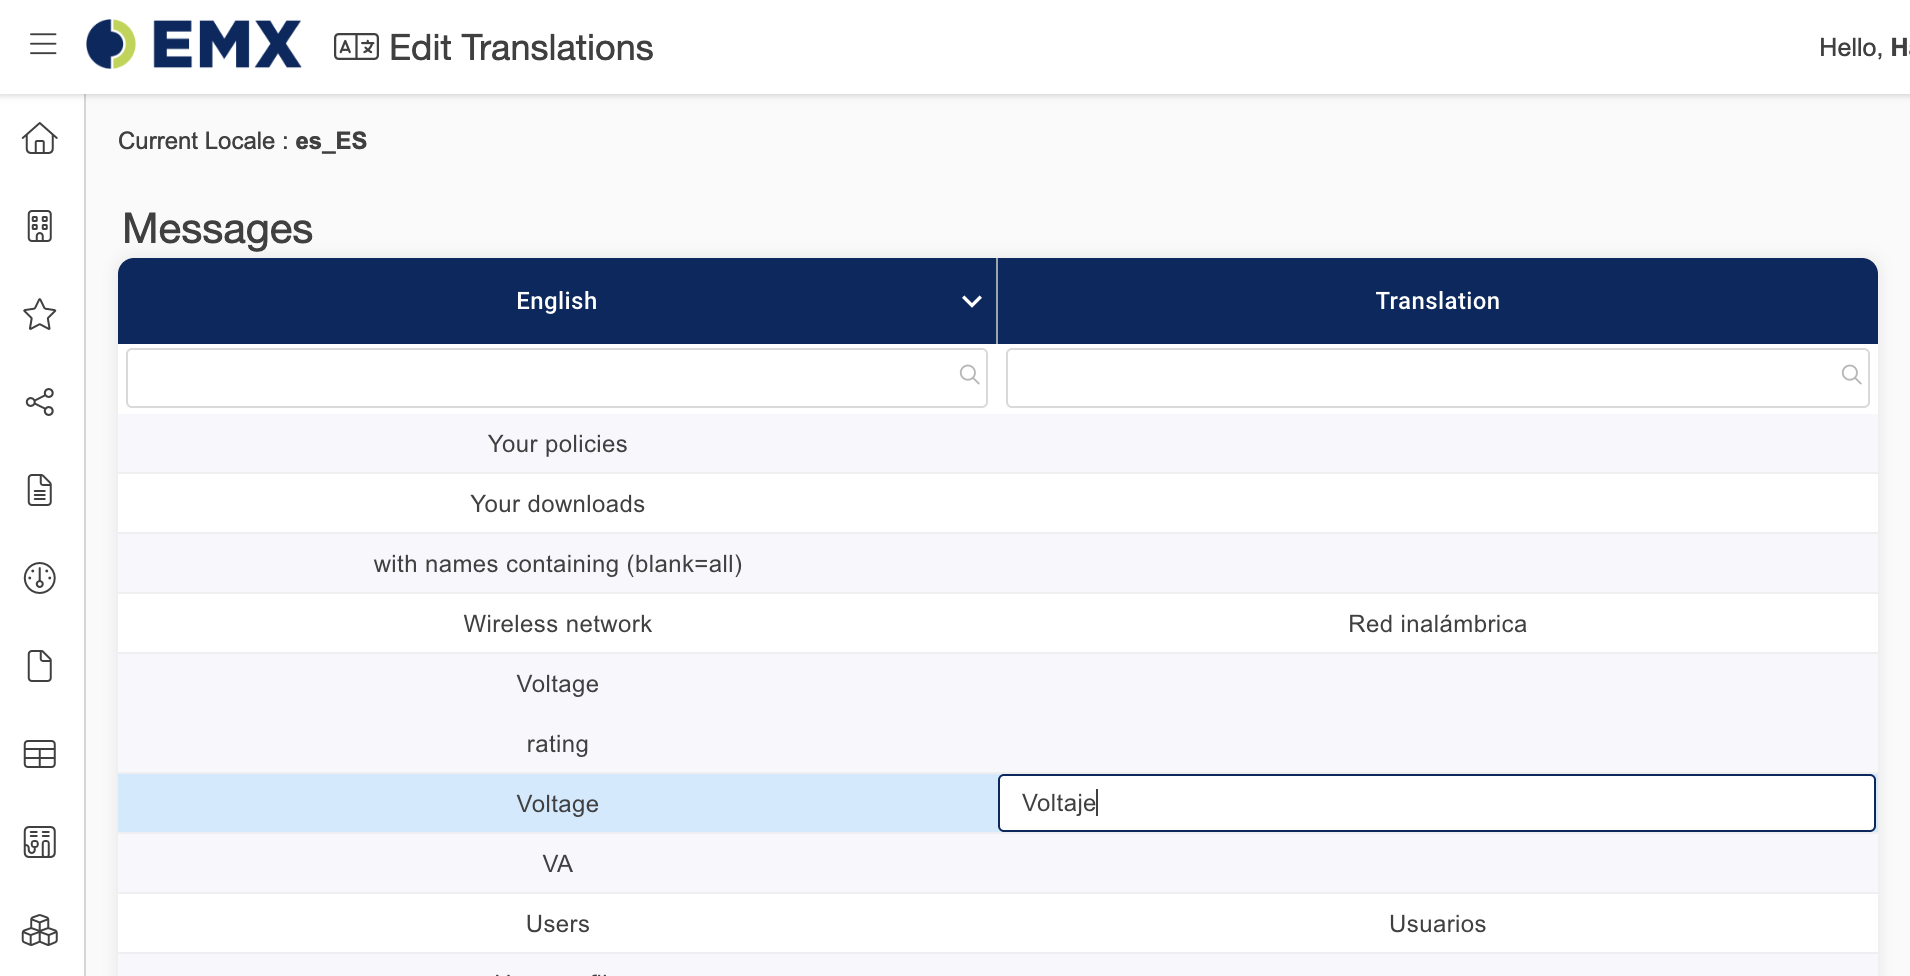
Task: Open the share nodes sidebar icon
Action: [40, 402]
